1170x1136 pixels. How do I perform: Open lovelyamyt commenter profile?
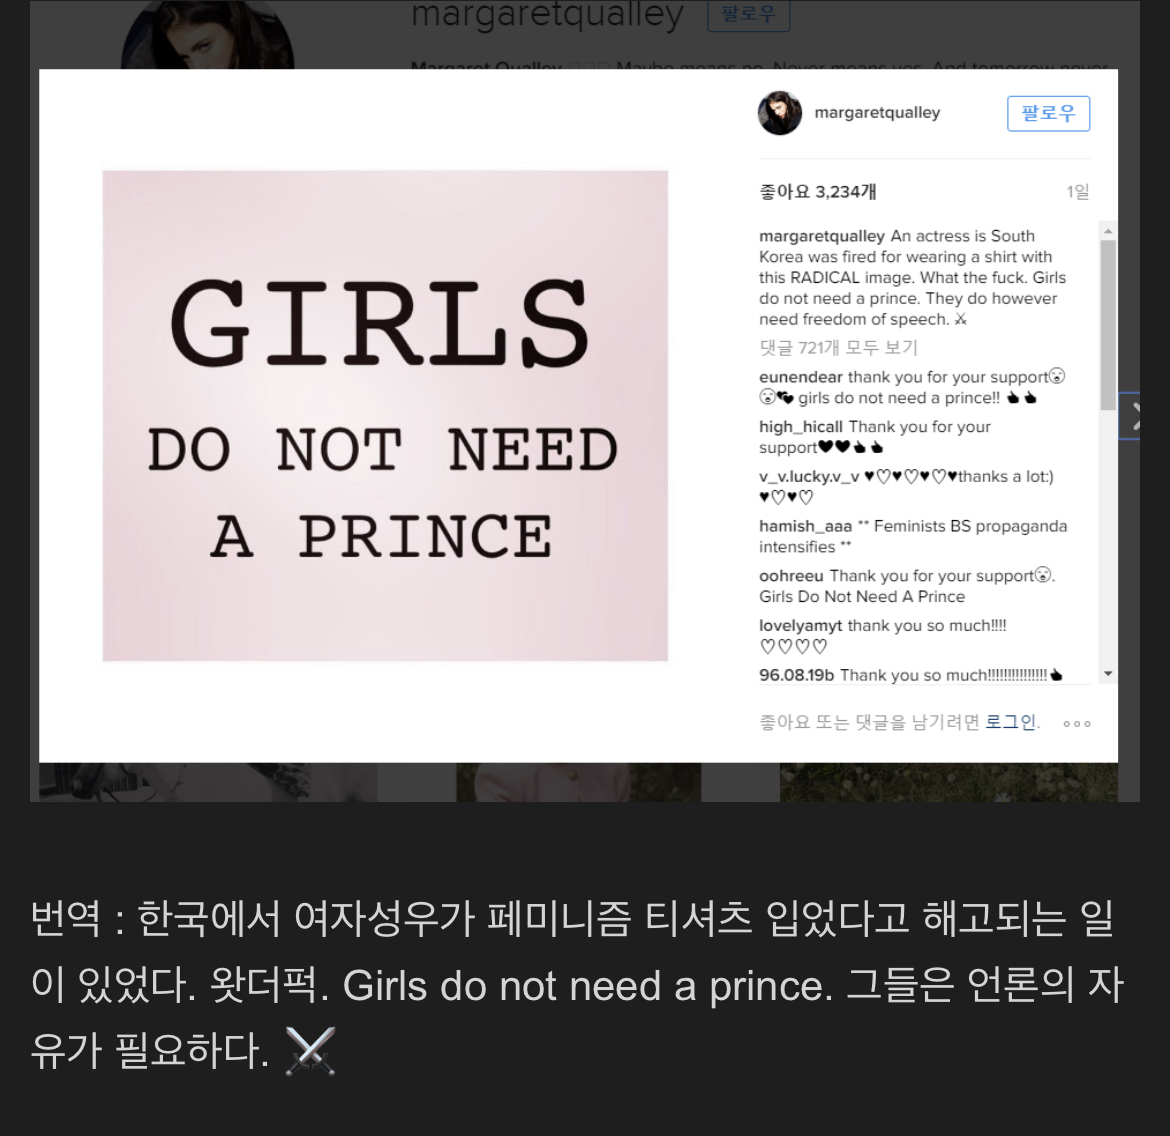click(801, 625)
